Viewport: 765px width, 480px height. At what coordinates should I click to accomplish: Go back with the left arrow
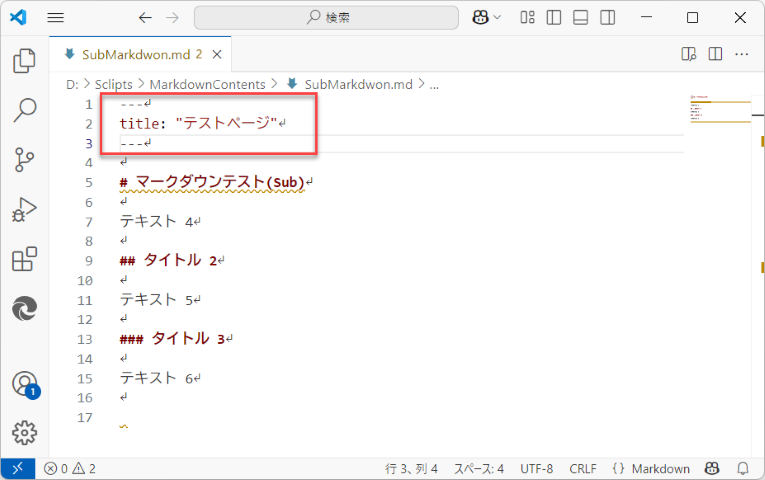[x=145, y=18]
